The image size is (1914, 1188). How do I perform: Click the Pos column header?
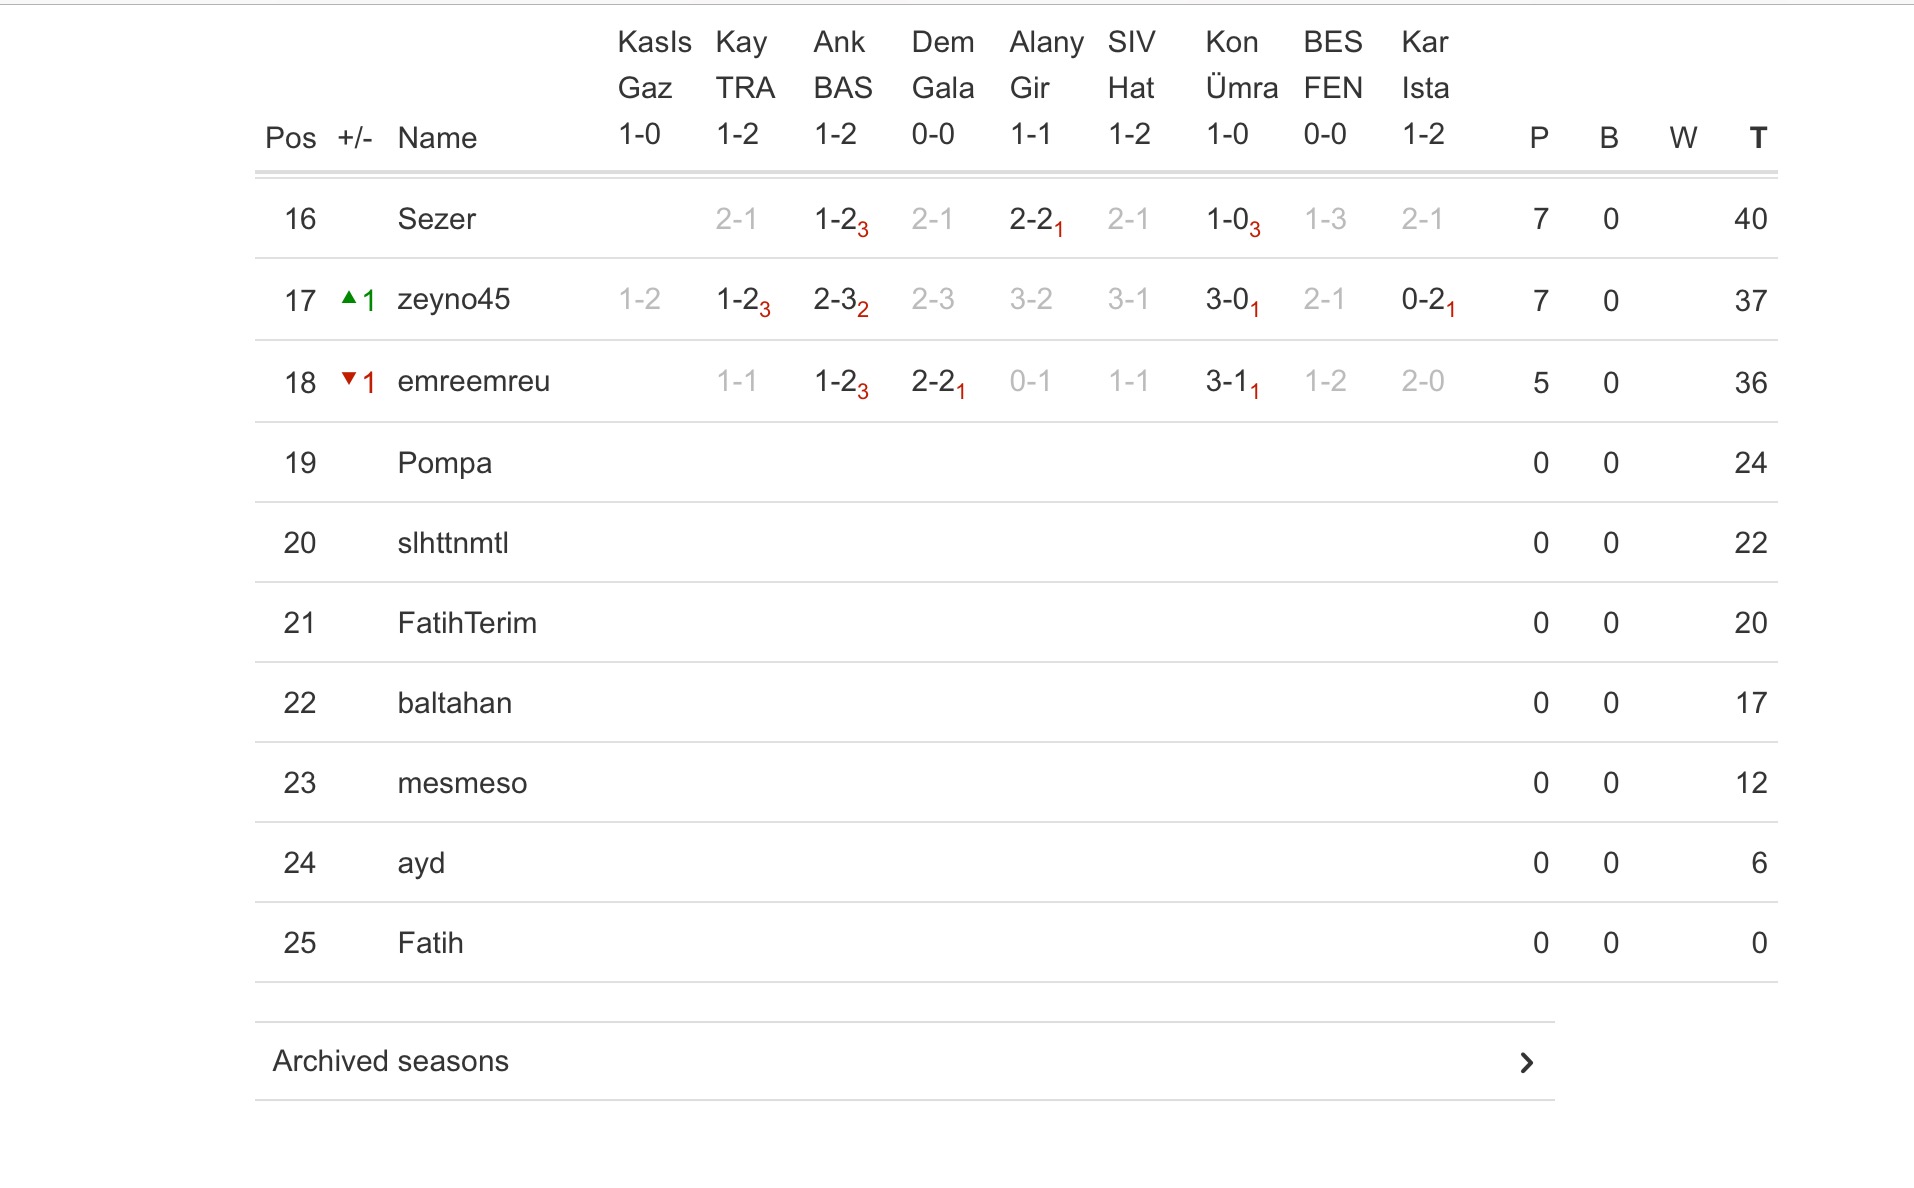(290, 138)
